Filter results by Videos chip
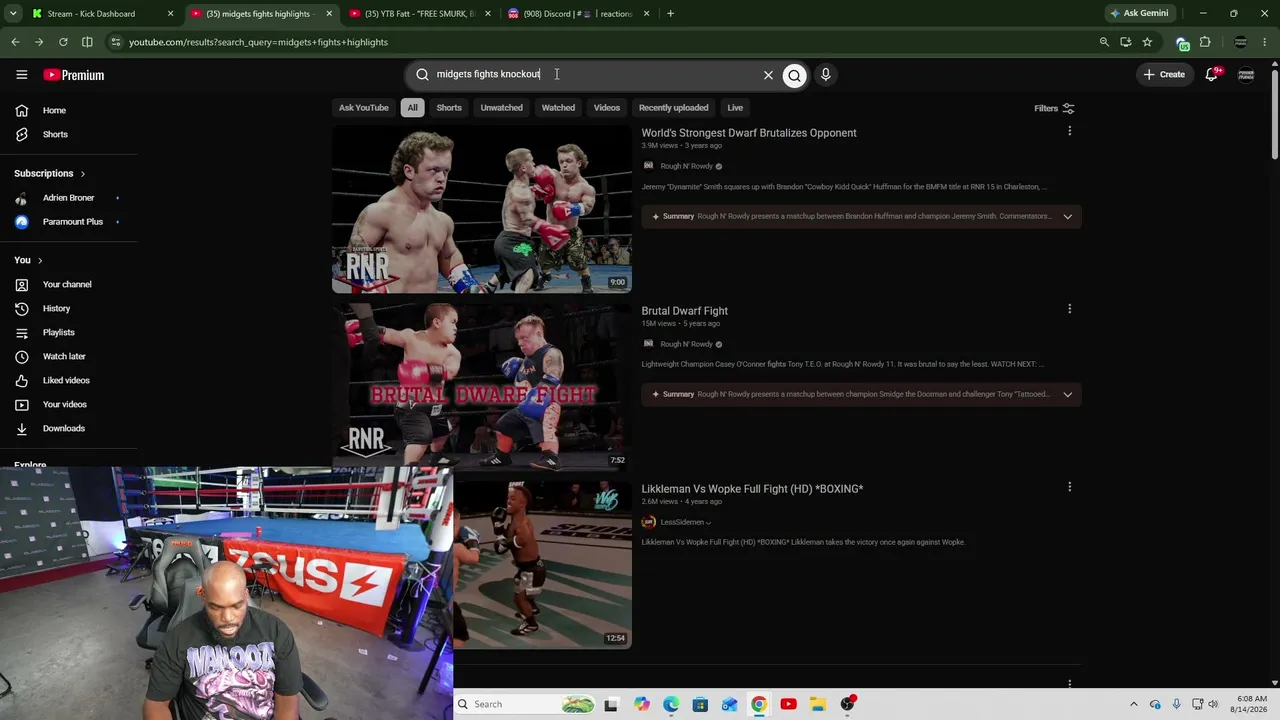Image resolution: width=1280 pixels, height=720 pixels. click(607, 108)
